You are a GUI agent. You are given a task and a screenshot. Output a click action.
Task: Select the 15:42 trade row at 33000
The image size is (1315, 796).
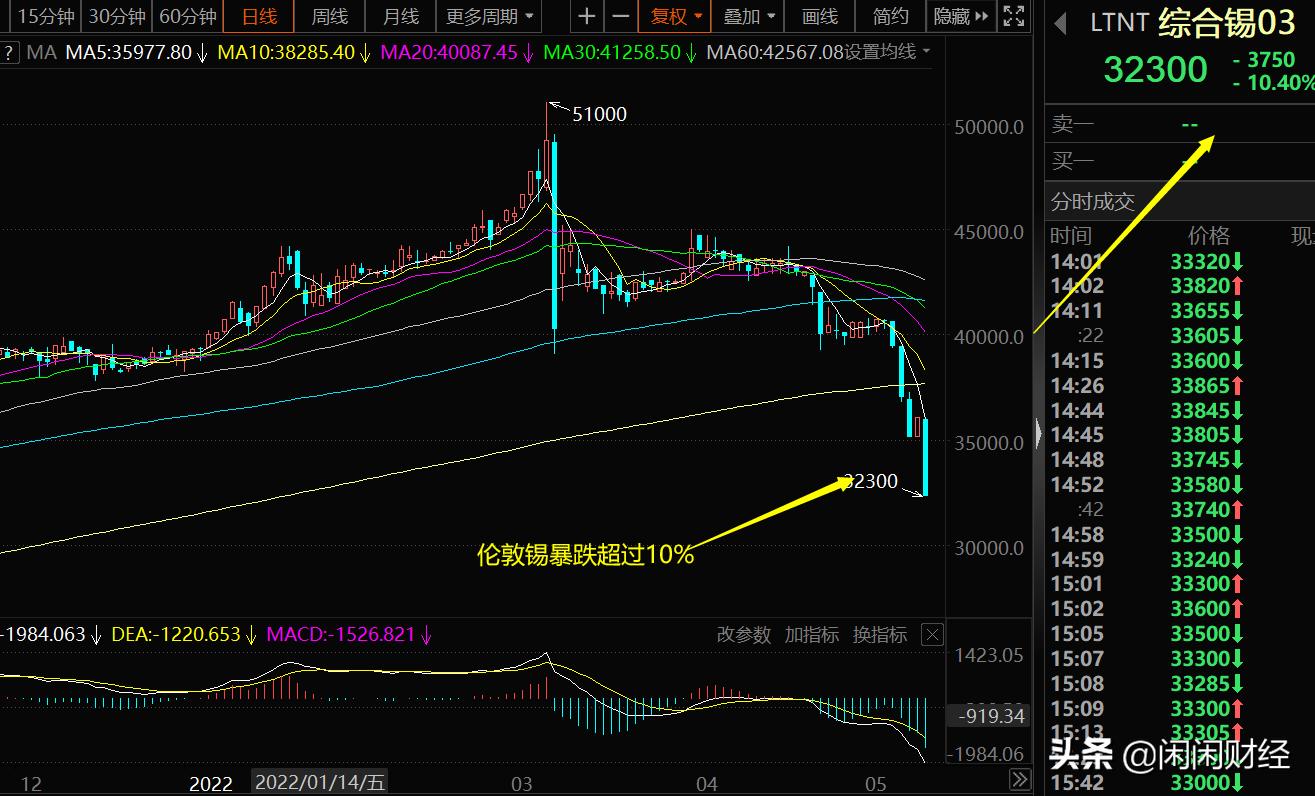(x=1180, y=783)
